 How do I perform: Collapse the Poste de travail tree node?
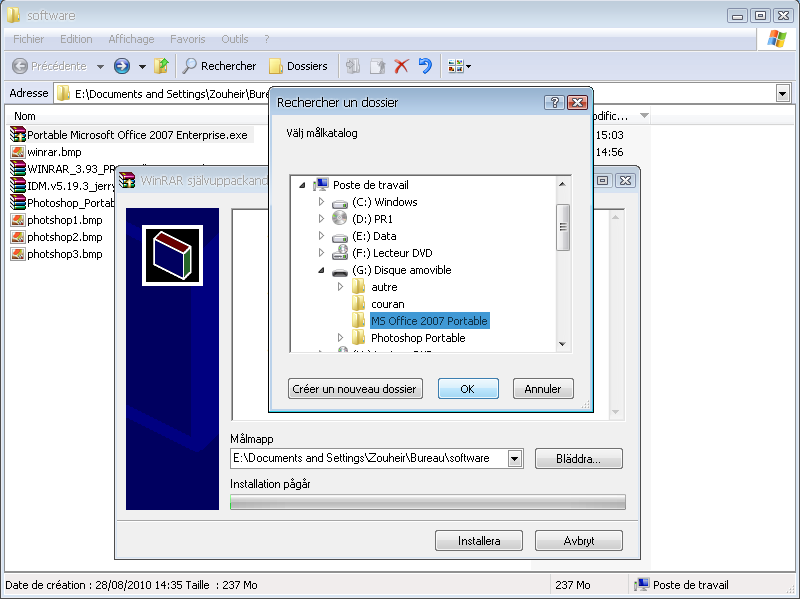(303, 185)
